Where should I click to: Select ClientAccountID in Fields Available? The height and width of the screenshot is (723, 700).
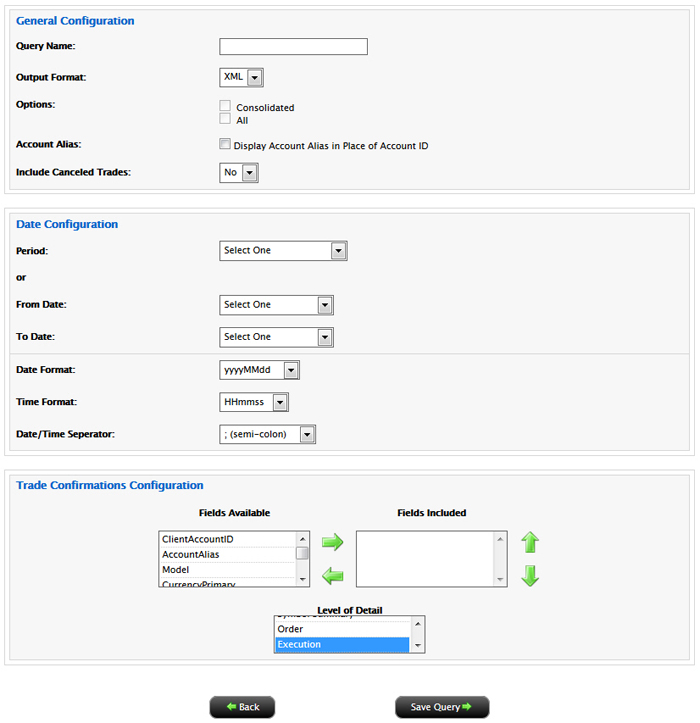[227, 539]
